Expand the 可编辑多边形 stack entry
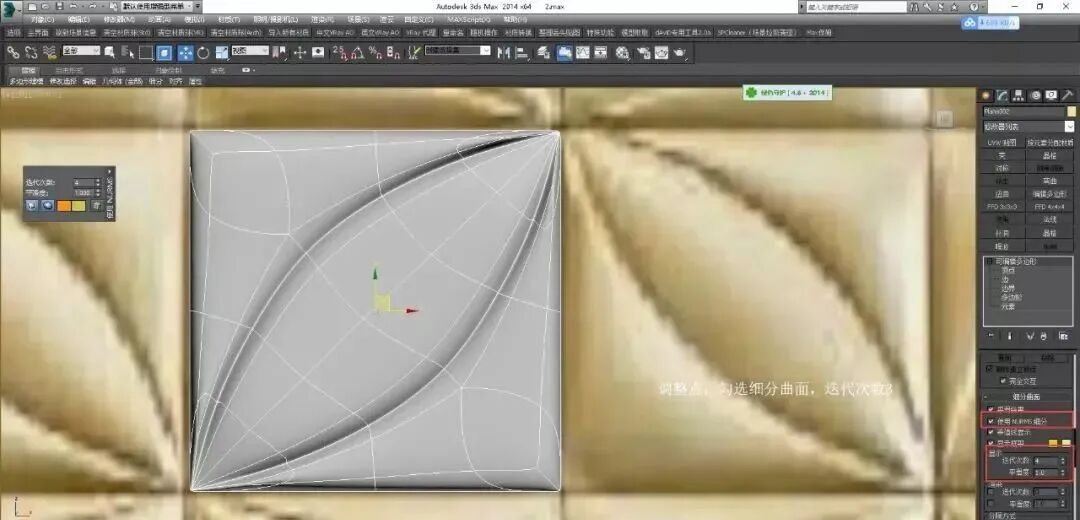 989,262
